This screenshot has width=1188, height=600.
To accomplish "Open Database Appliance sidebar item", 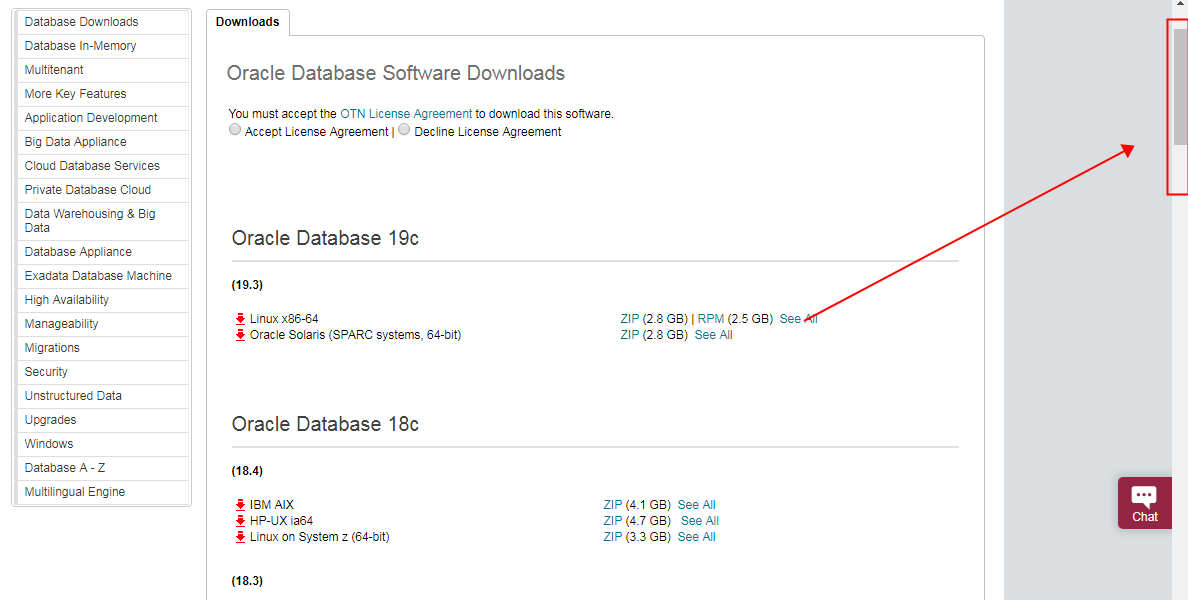I will click(103, 252).
